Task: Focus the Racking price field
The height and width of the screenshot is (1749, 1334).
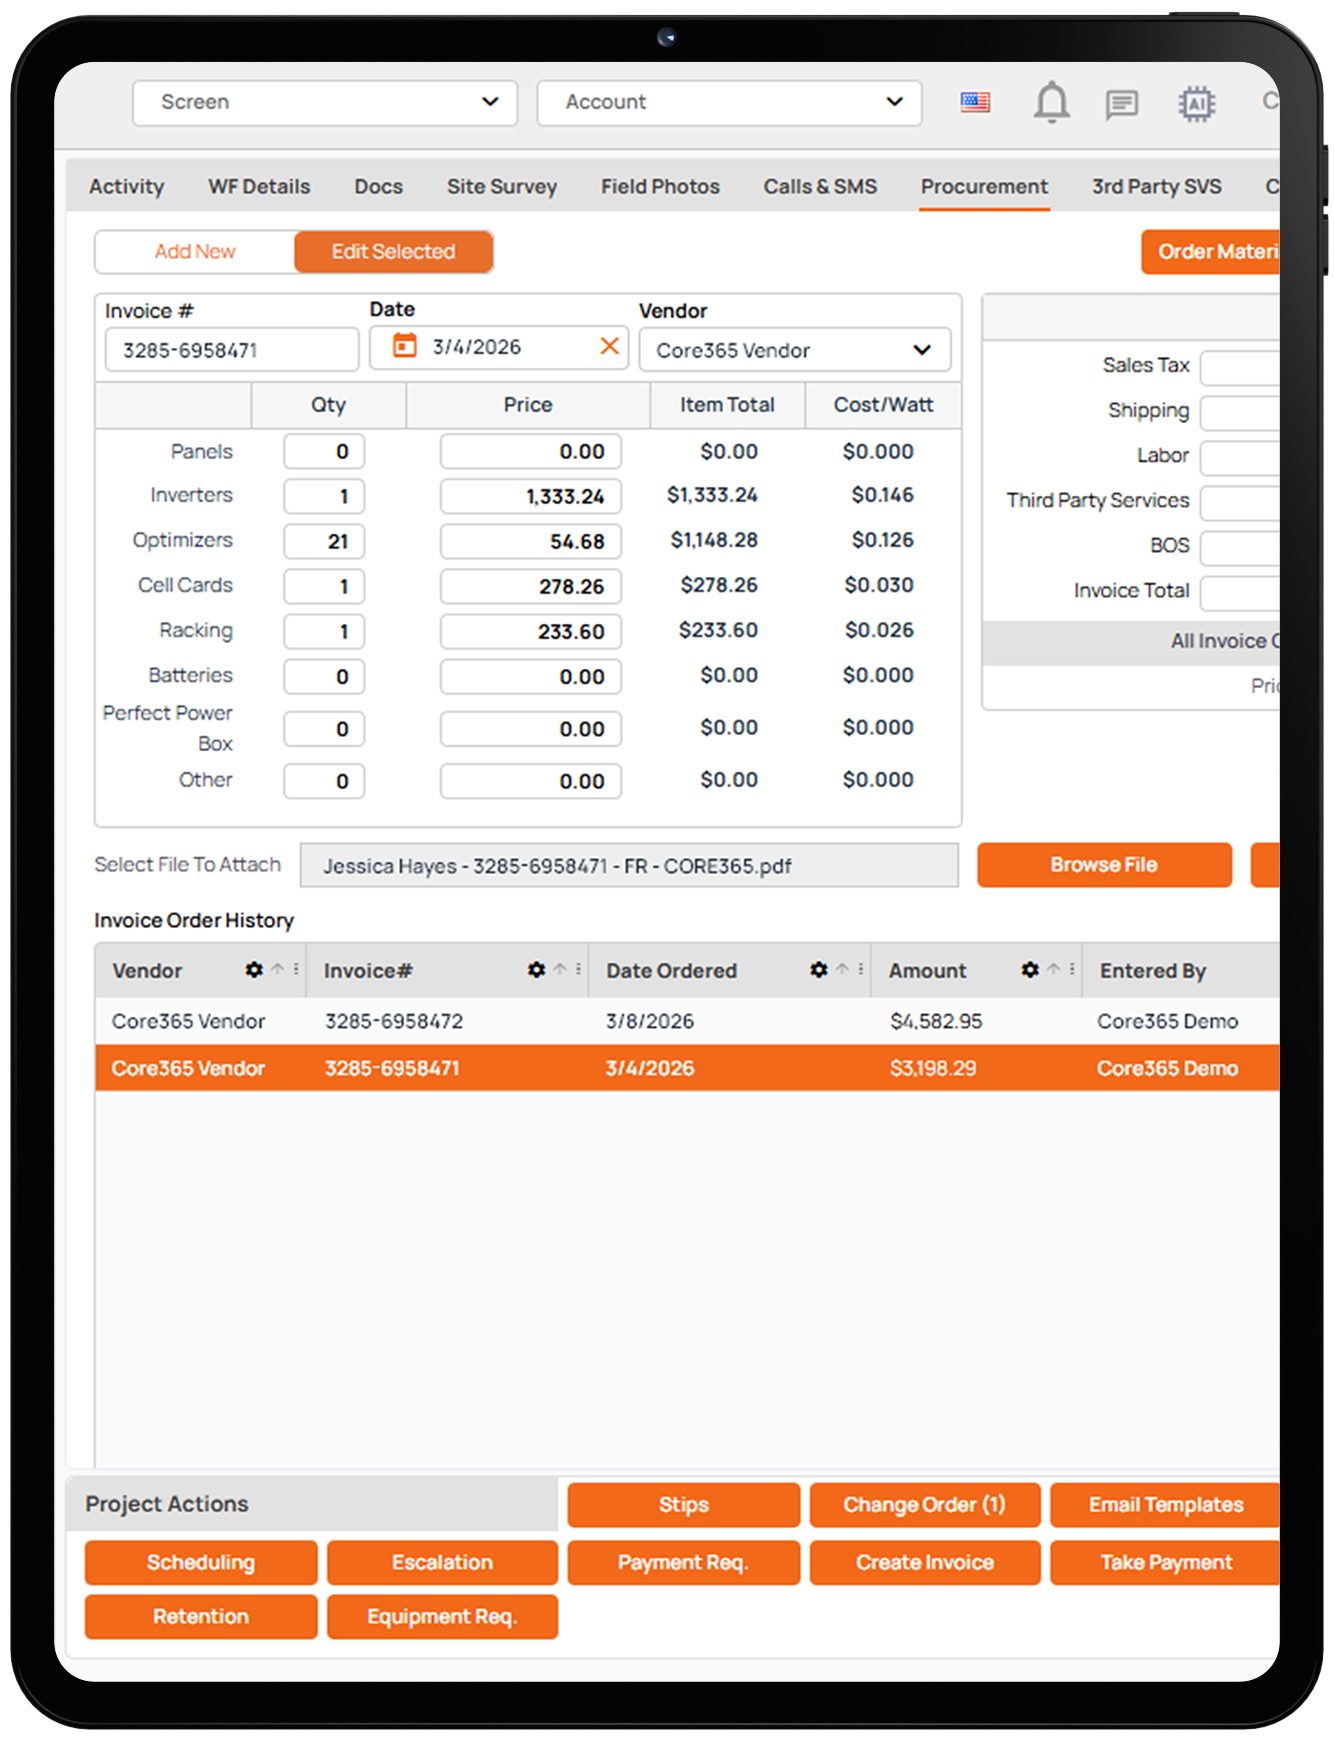Action: click(530, 631)
